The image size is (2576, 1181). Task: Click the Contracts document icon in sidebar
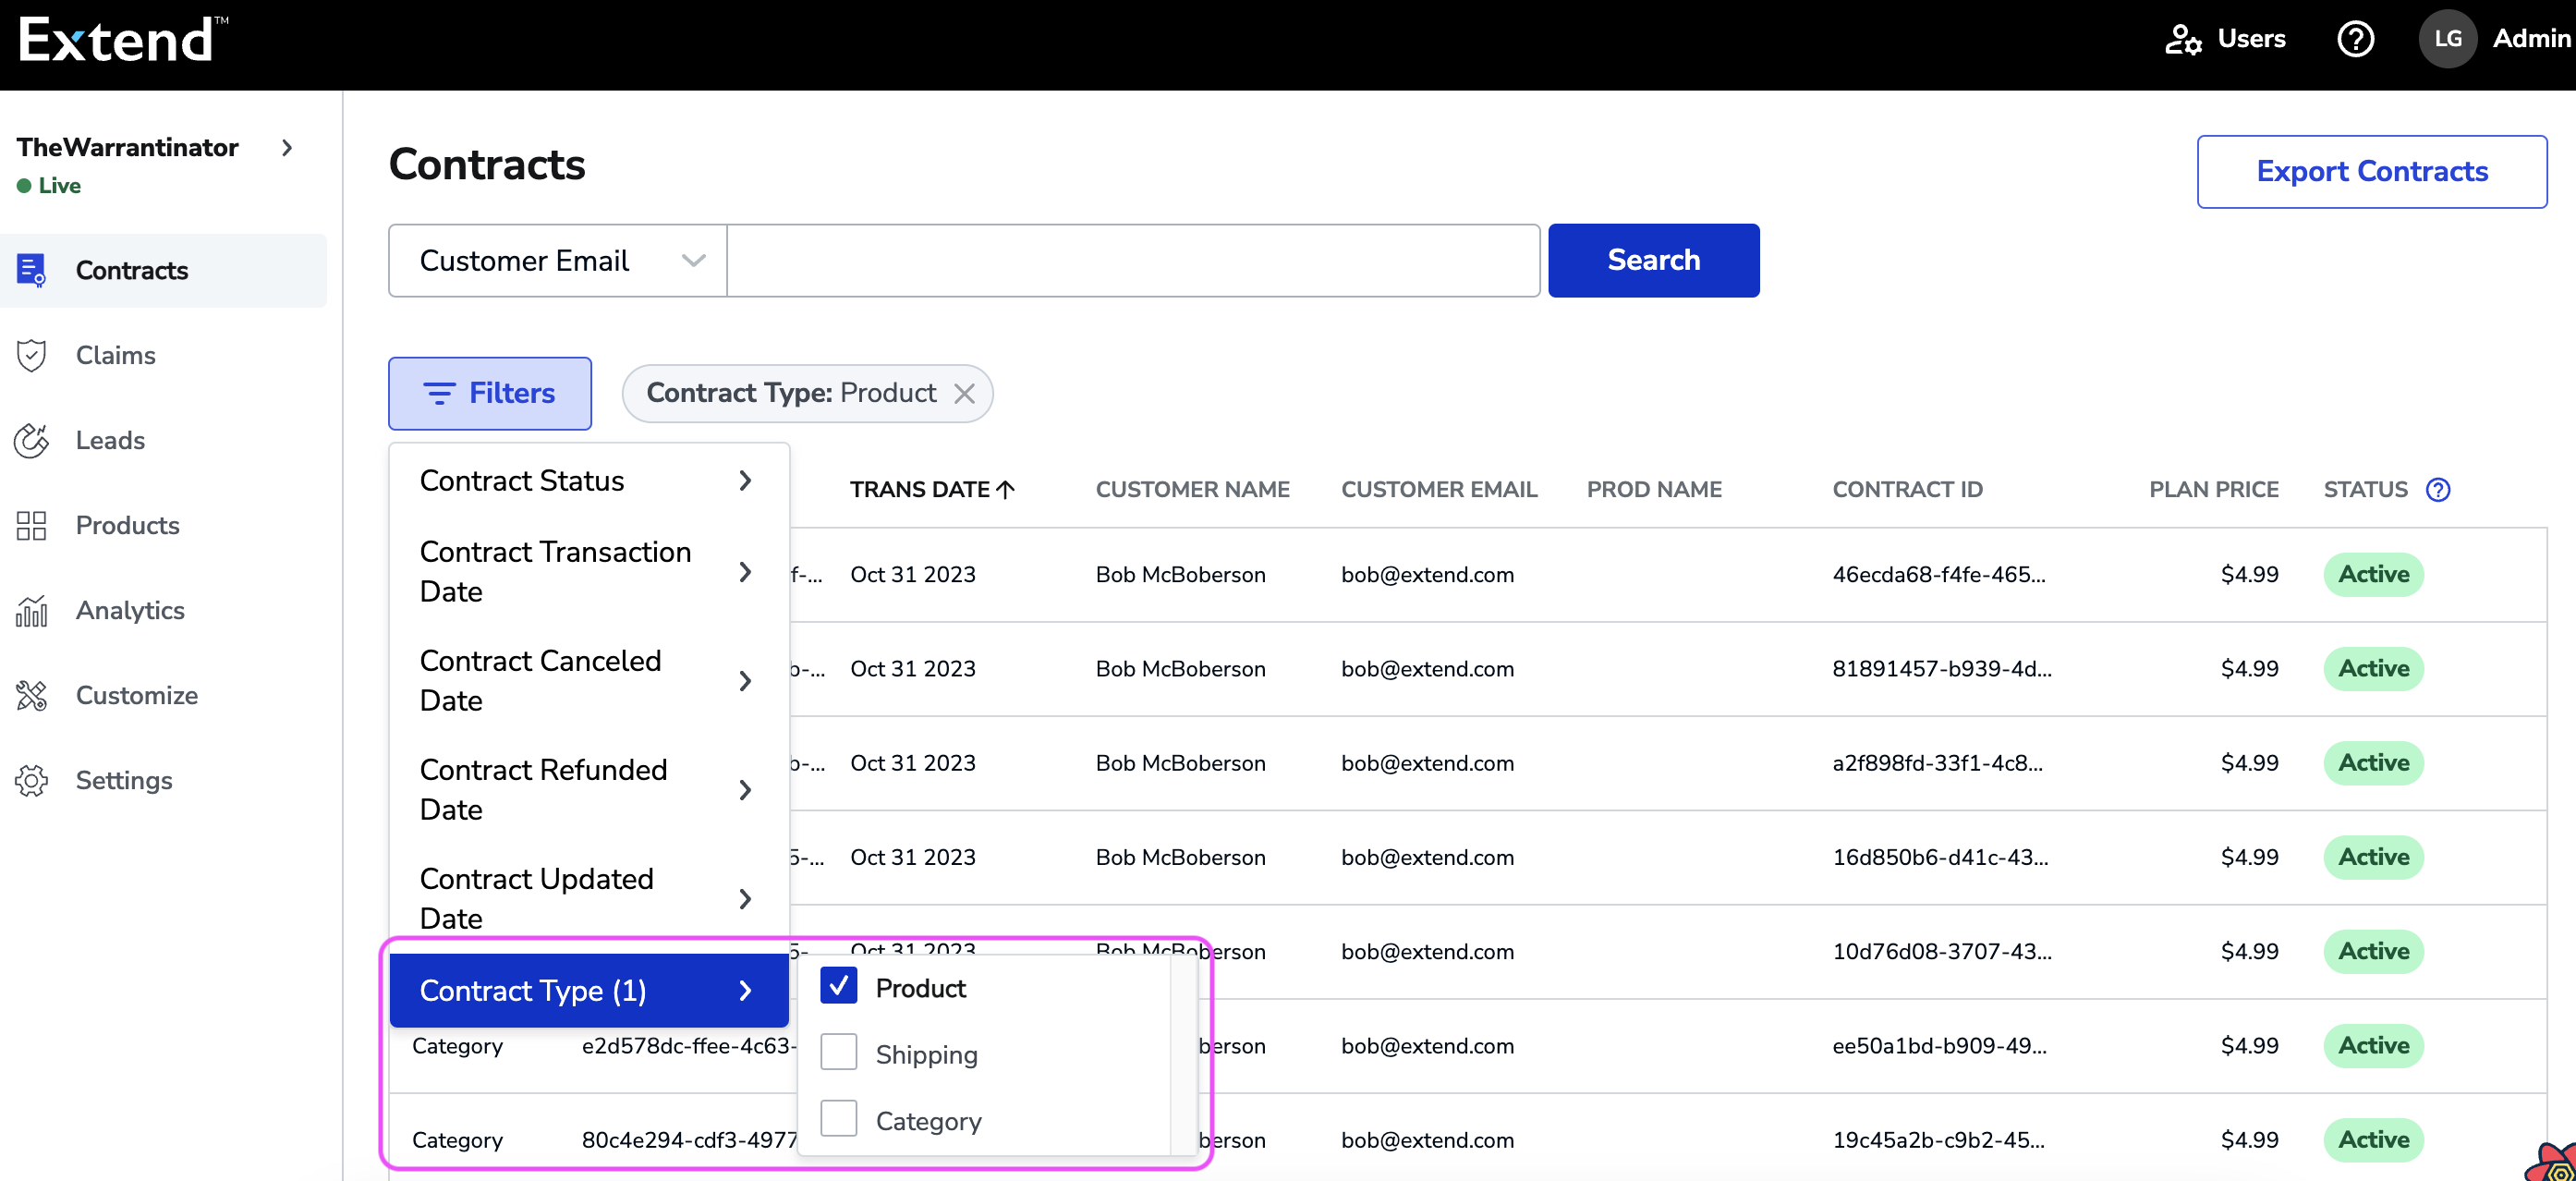pyautogui.click(x=32, y=270)
